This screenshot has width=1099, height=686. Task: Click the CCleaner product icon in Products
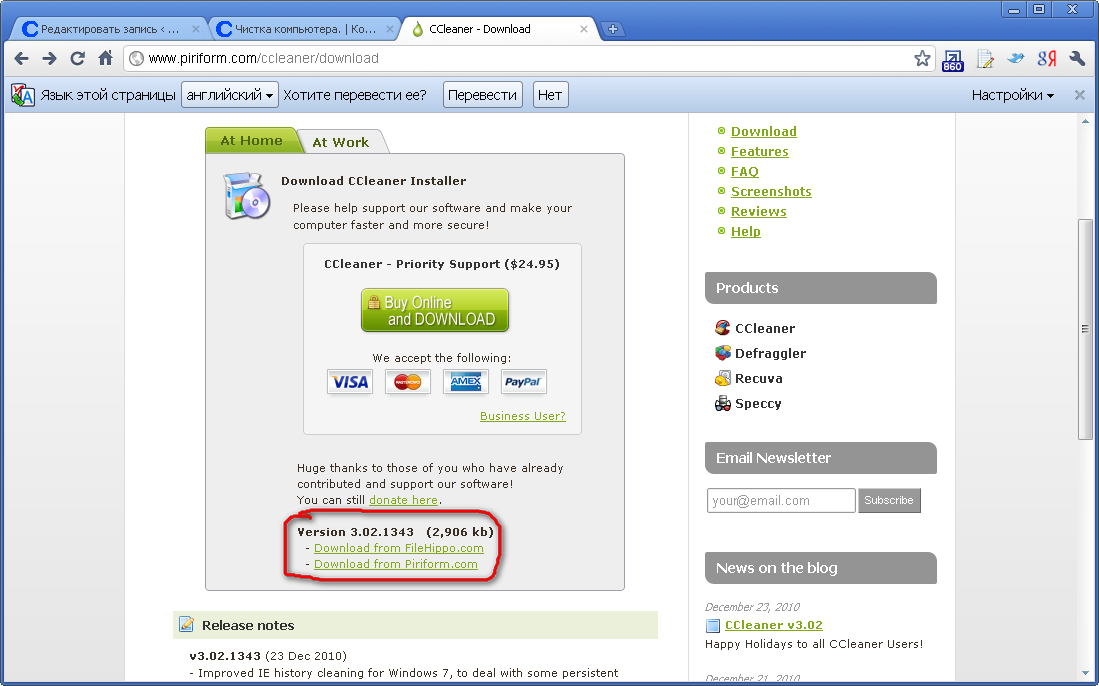tap(723, 328)
